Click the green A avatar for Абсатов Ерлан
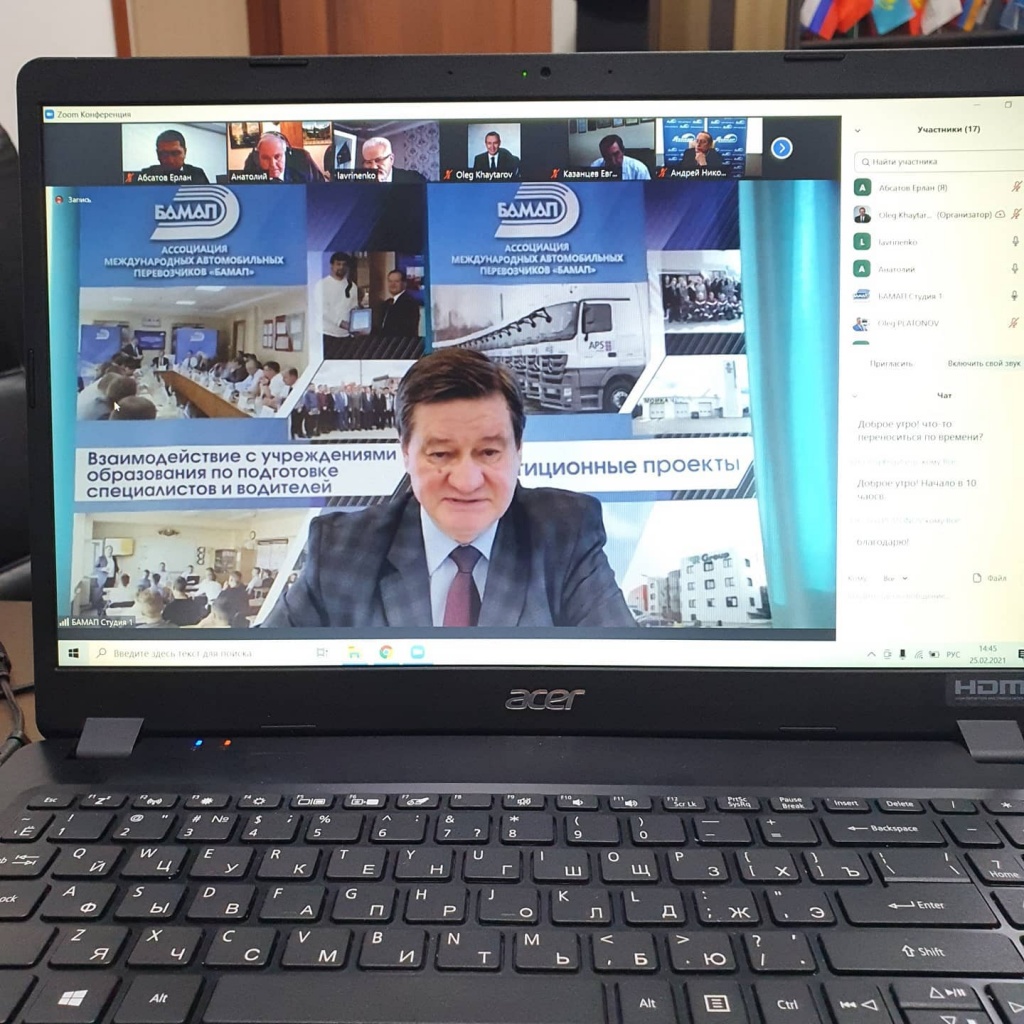This screenshot has height=1024, width=1024. [x=862, y=188]
